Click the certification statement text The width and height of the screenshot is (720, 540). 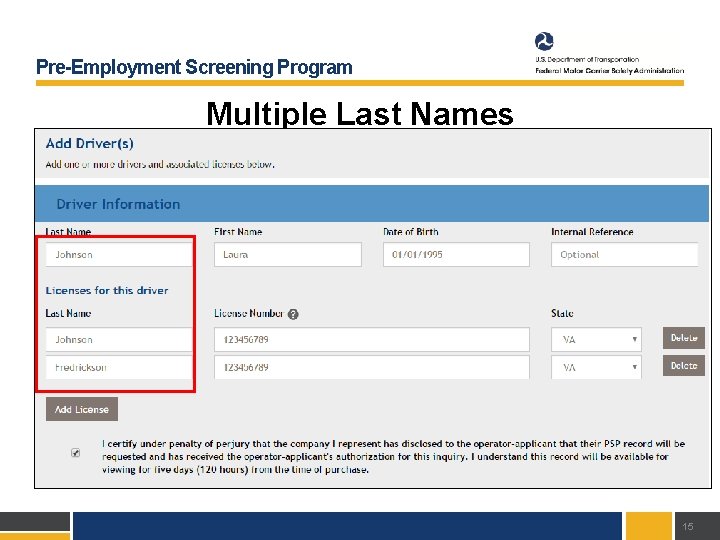click(393, 456)
